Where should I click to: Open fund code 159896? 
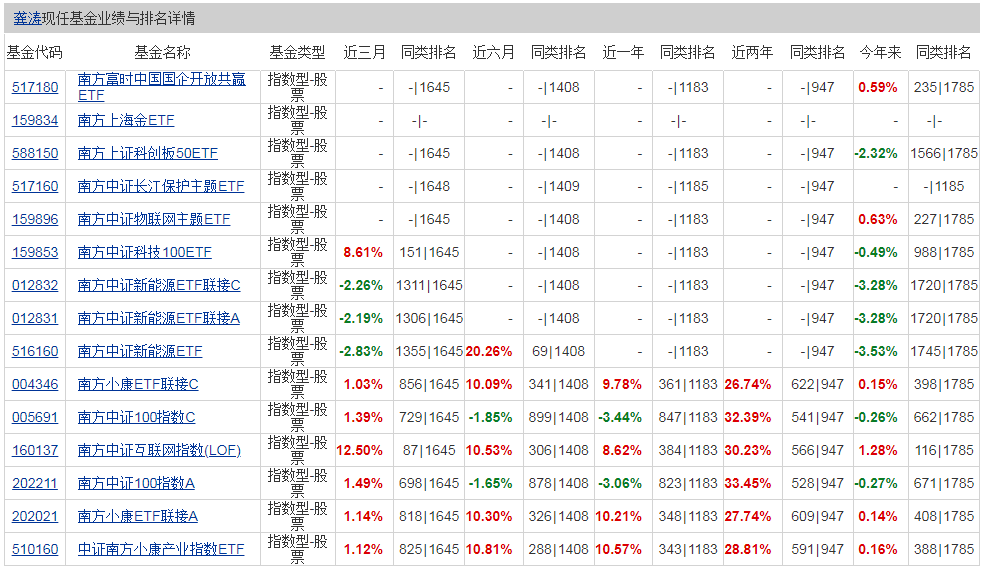[x=35, y=219]
